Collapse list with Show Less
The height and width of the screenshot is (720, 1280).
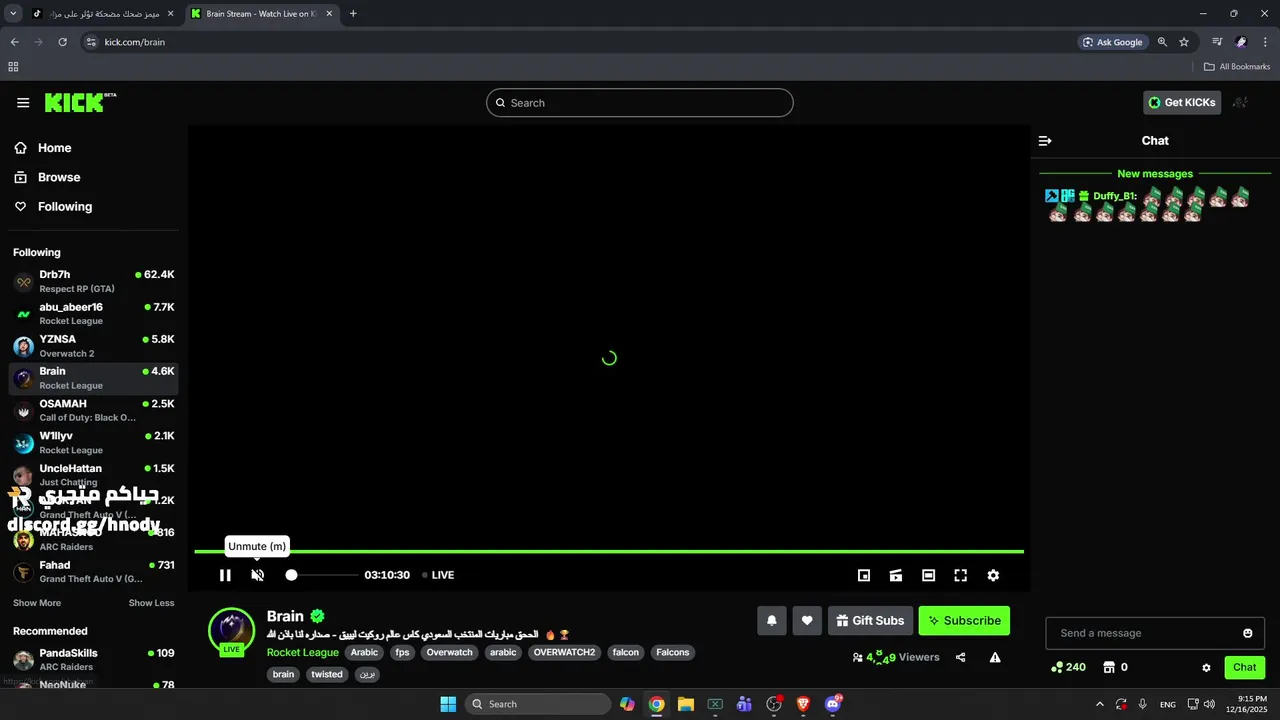(151, 603)
